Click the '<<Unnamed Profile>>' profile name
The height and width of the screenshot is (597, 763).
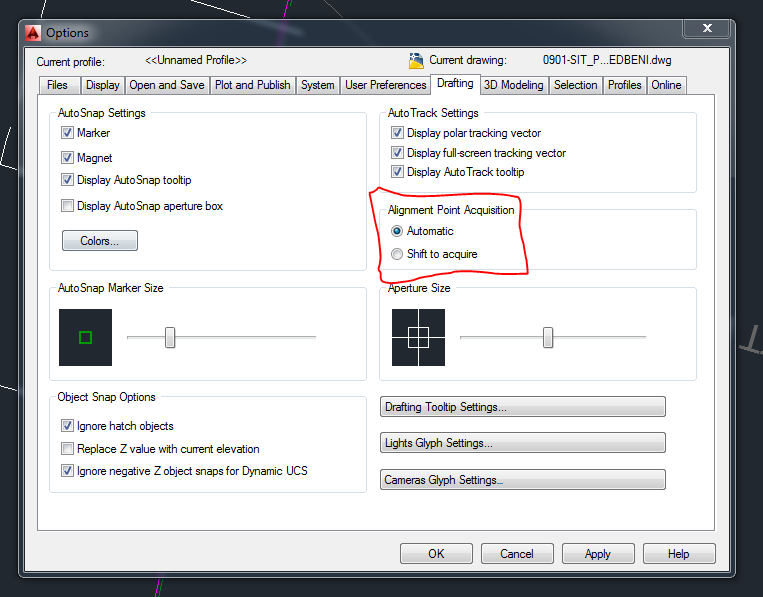(196, 60)
